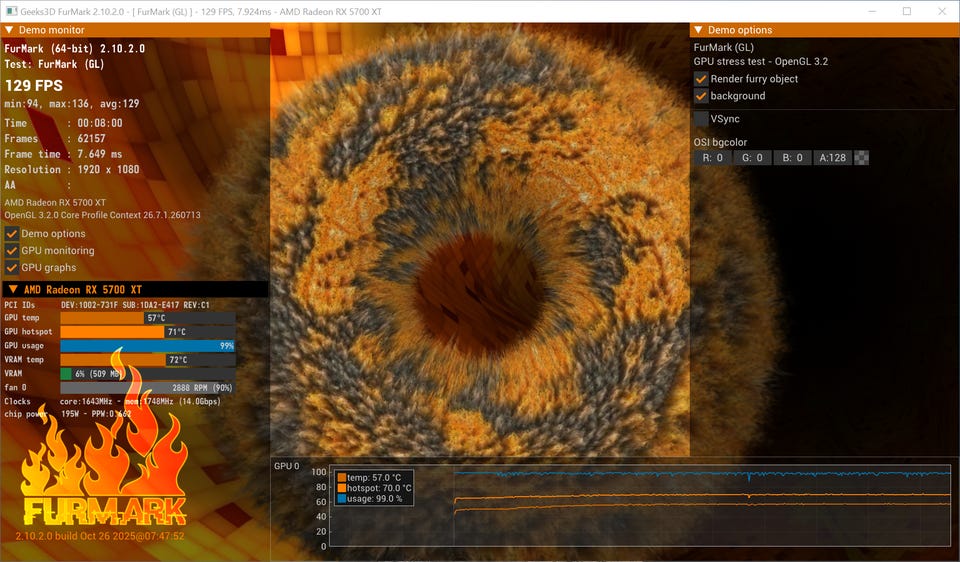Click the GPU 0 graph label
The image size is (960, 562).
[x=287, y=466]
